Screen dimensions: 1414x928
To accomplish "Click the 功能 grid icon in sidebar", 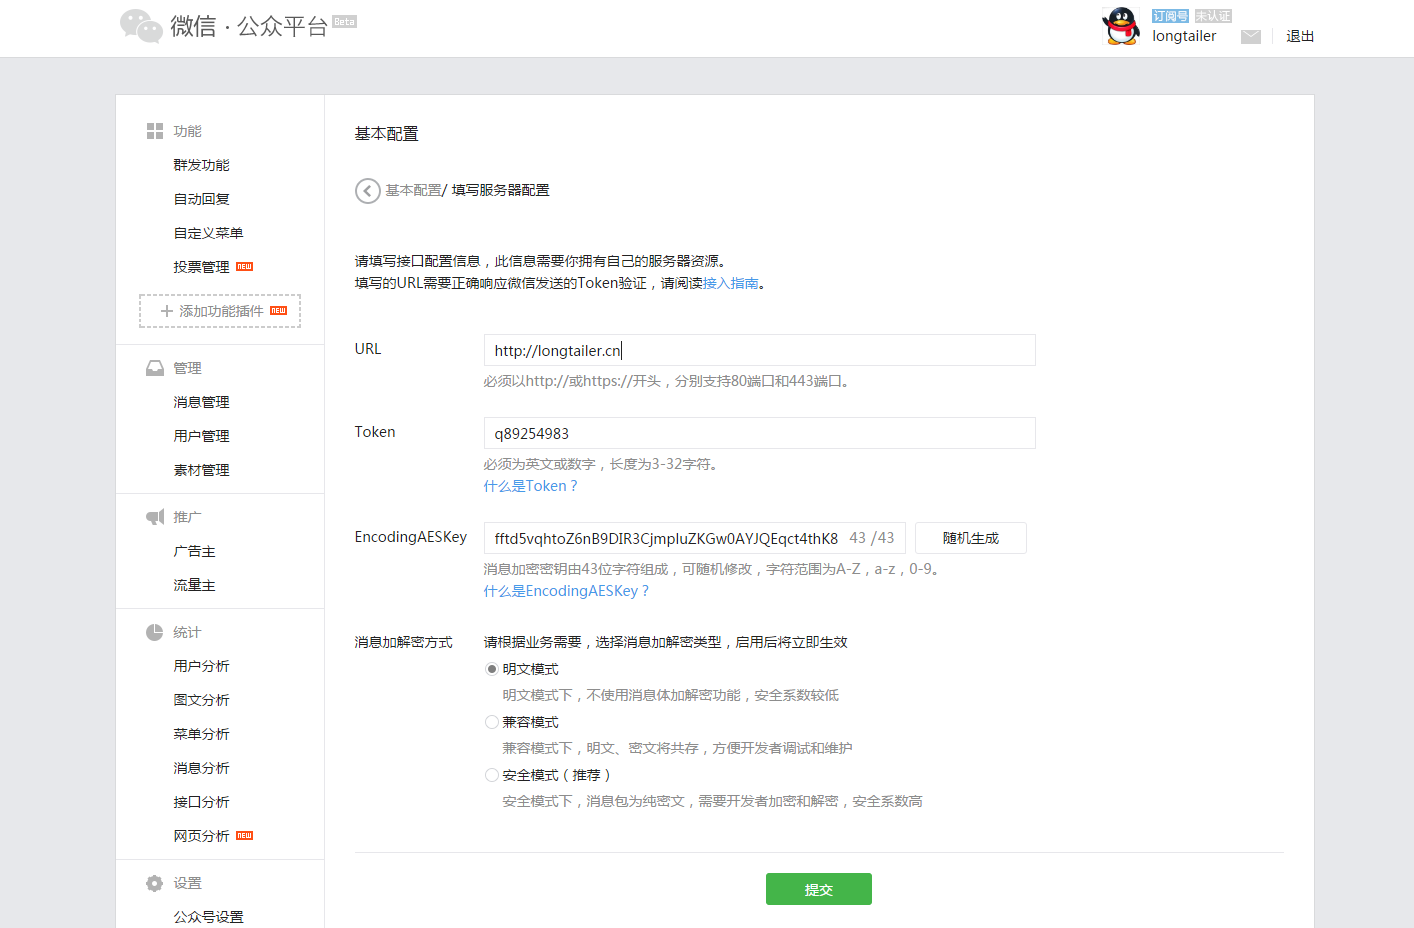I will coord(154,130).
